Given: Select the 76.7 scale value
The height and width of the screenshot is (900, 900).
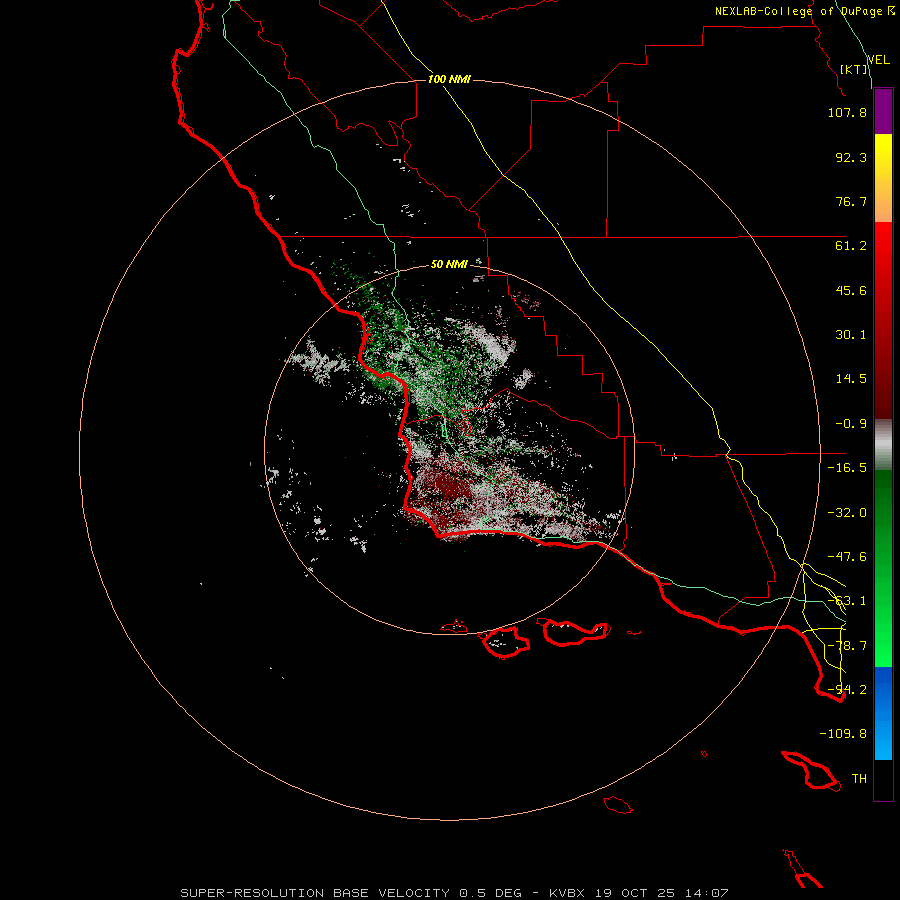Looking at the screenshot, I should click(851, 201).
